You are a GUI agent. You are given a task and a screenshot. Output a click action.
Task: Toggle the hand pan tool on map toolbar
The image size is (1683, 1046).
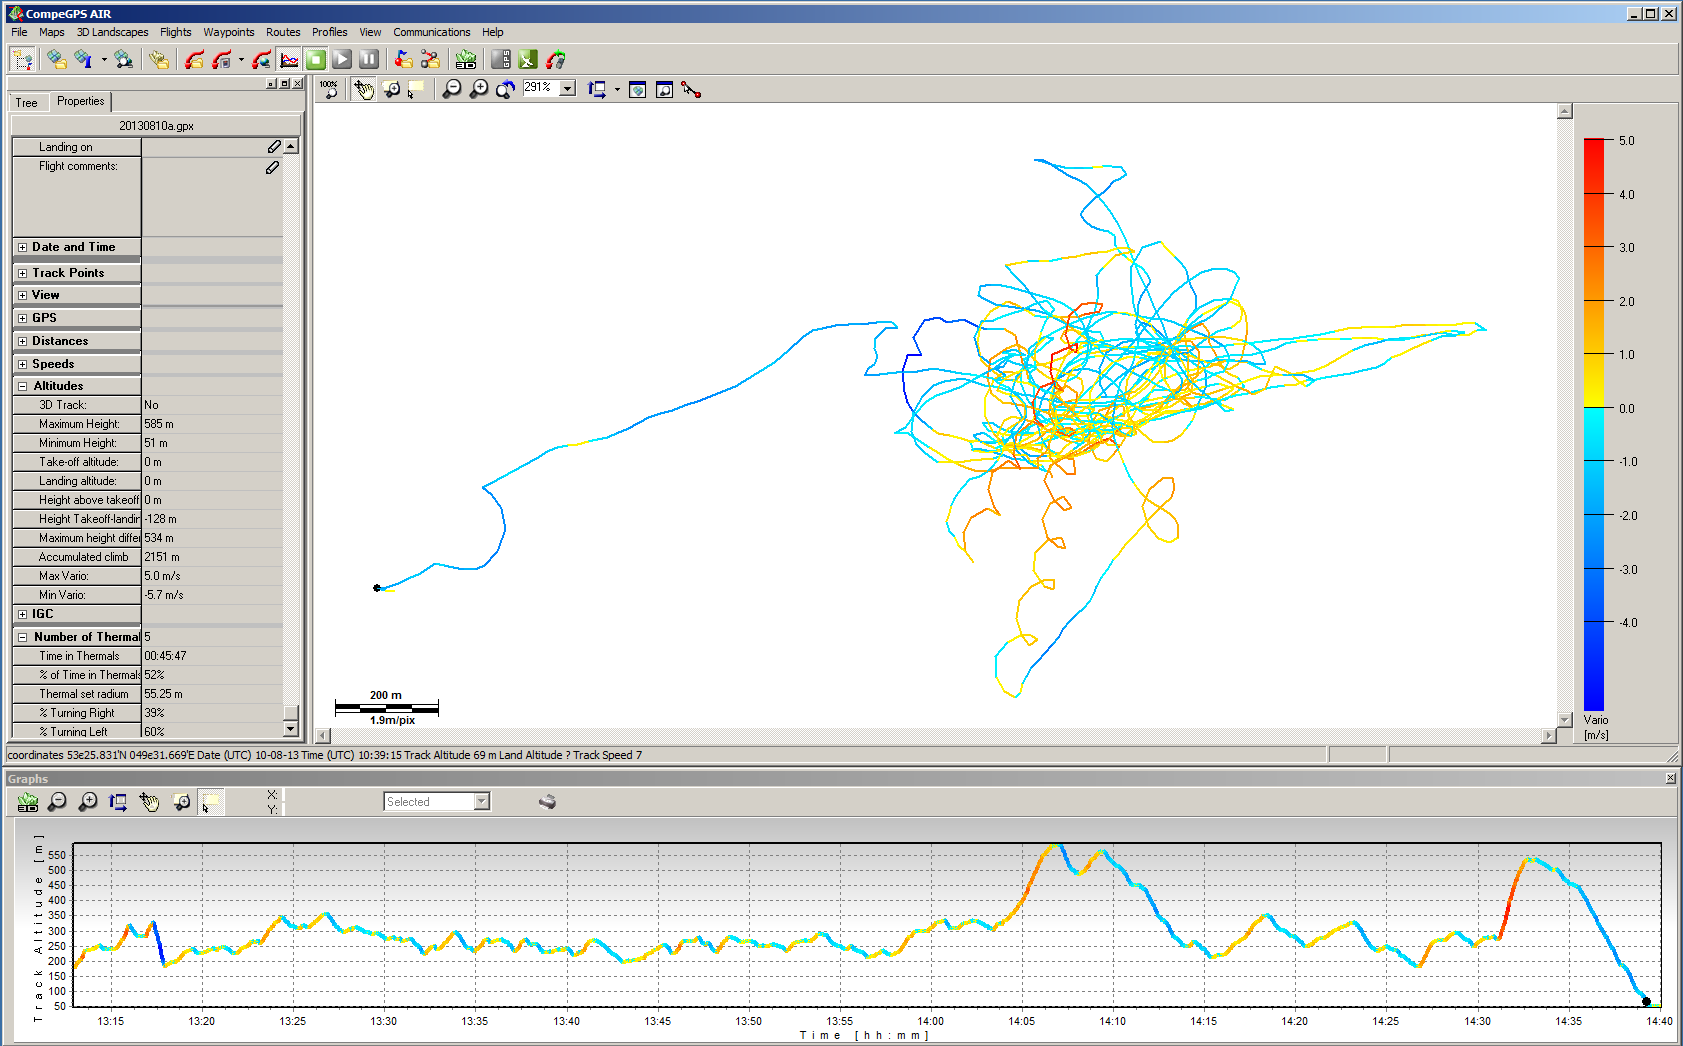(363, 90)
